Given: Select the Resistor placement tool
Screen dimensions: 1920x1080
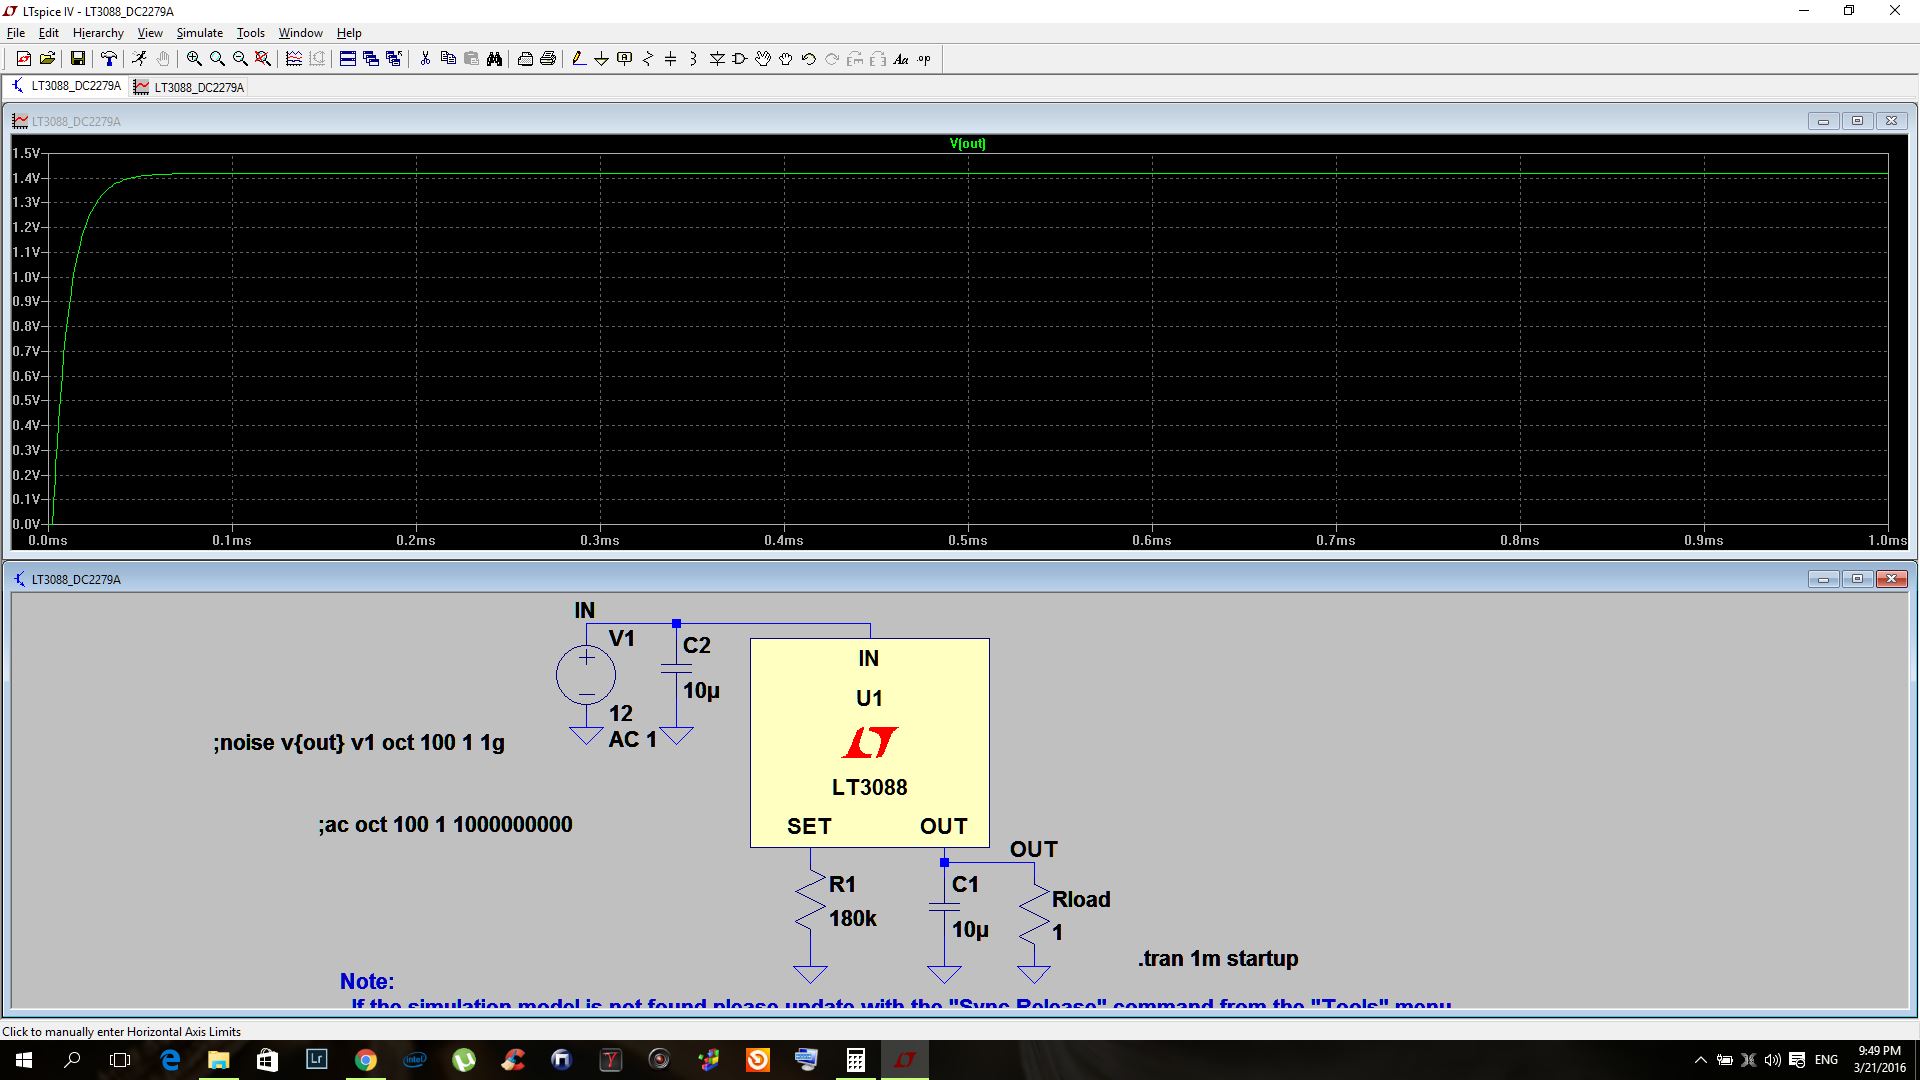Looking at the screenshot, I should pos(648,59).
